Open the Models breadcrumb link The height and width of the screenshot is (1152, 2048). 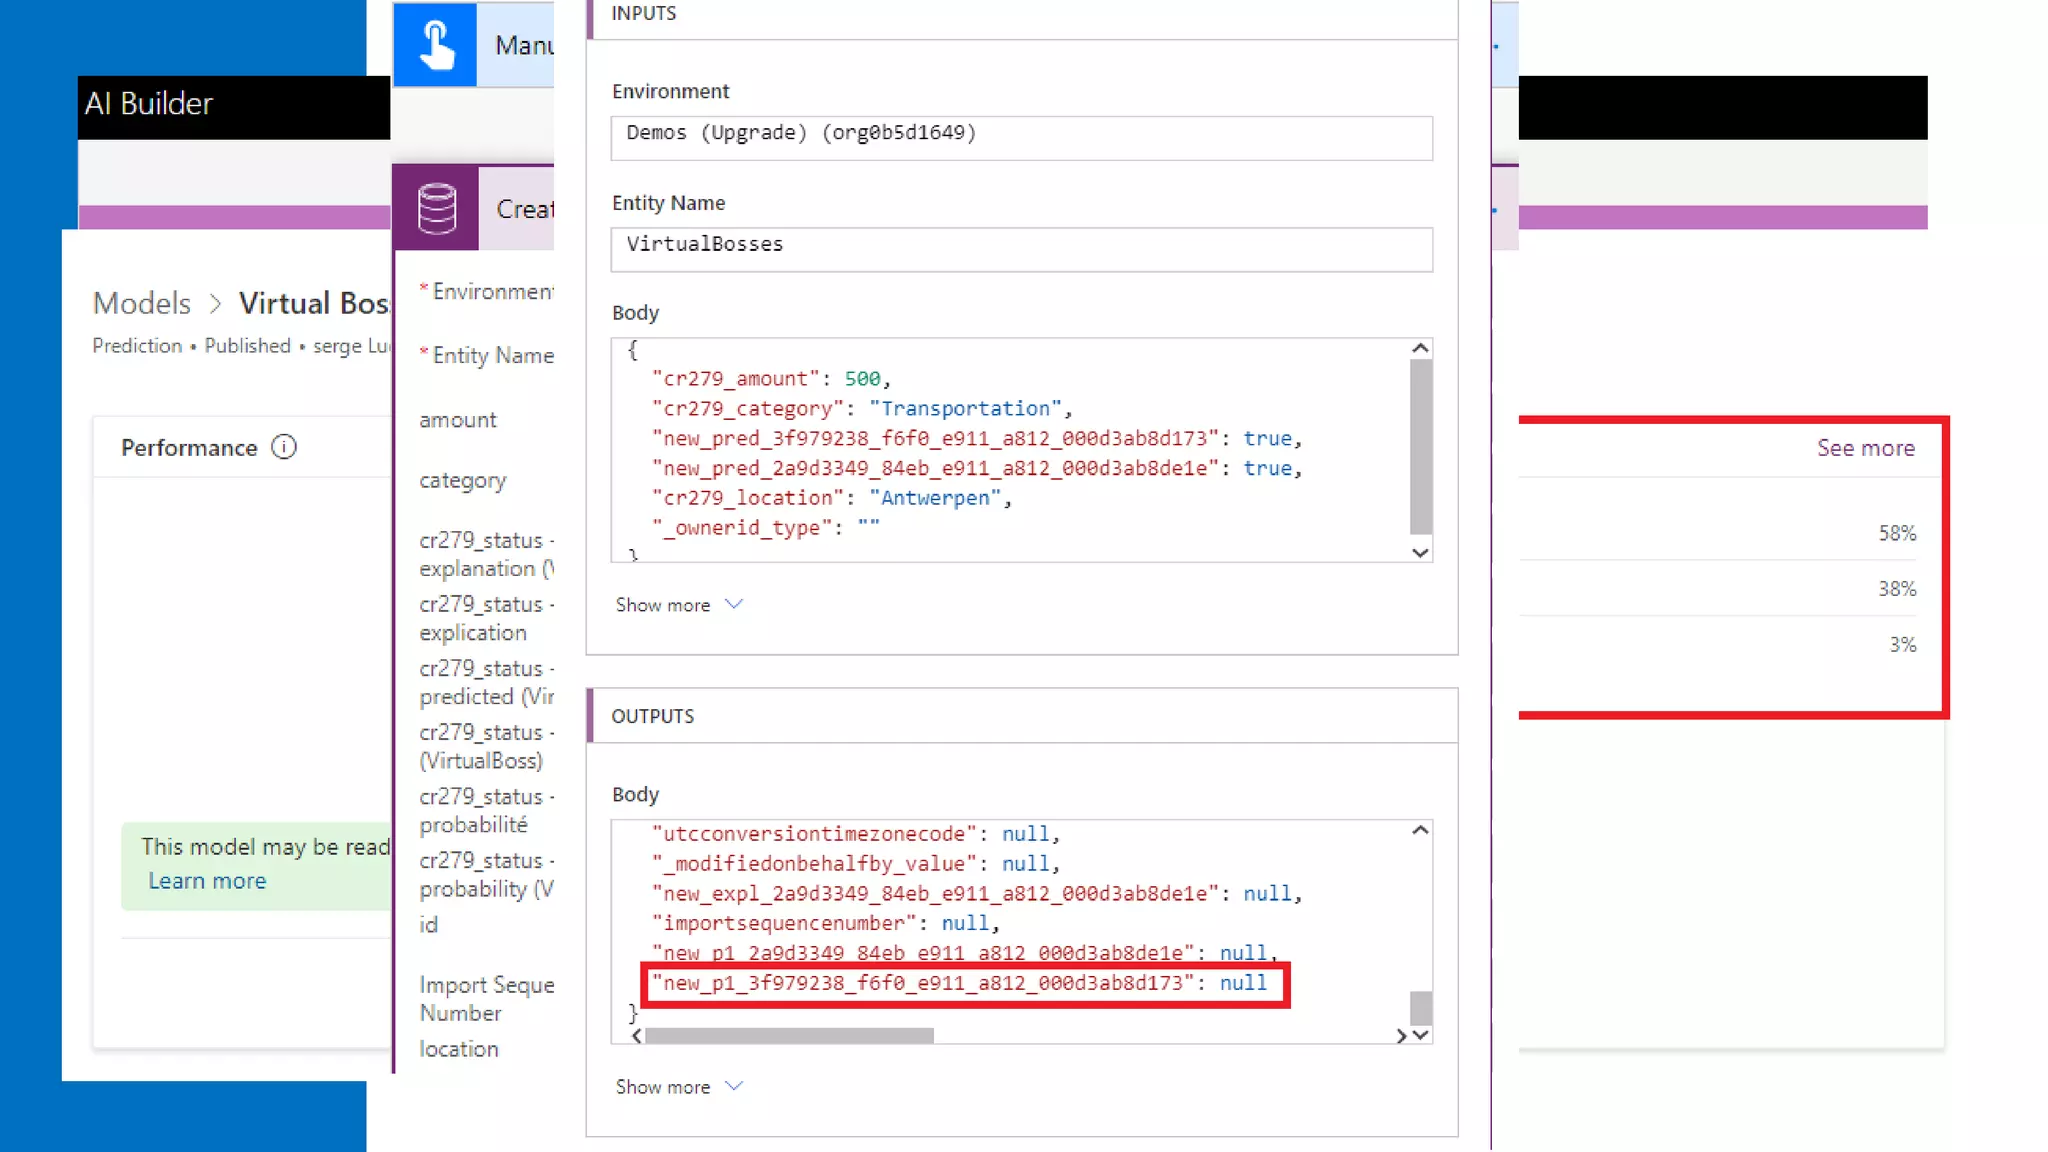coord(142,303)
